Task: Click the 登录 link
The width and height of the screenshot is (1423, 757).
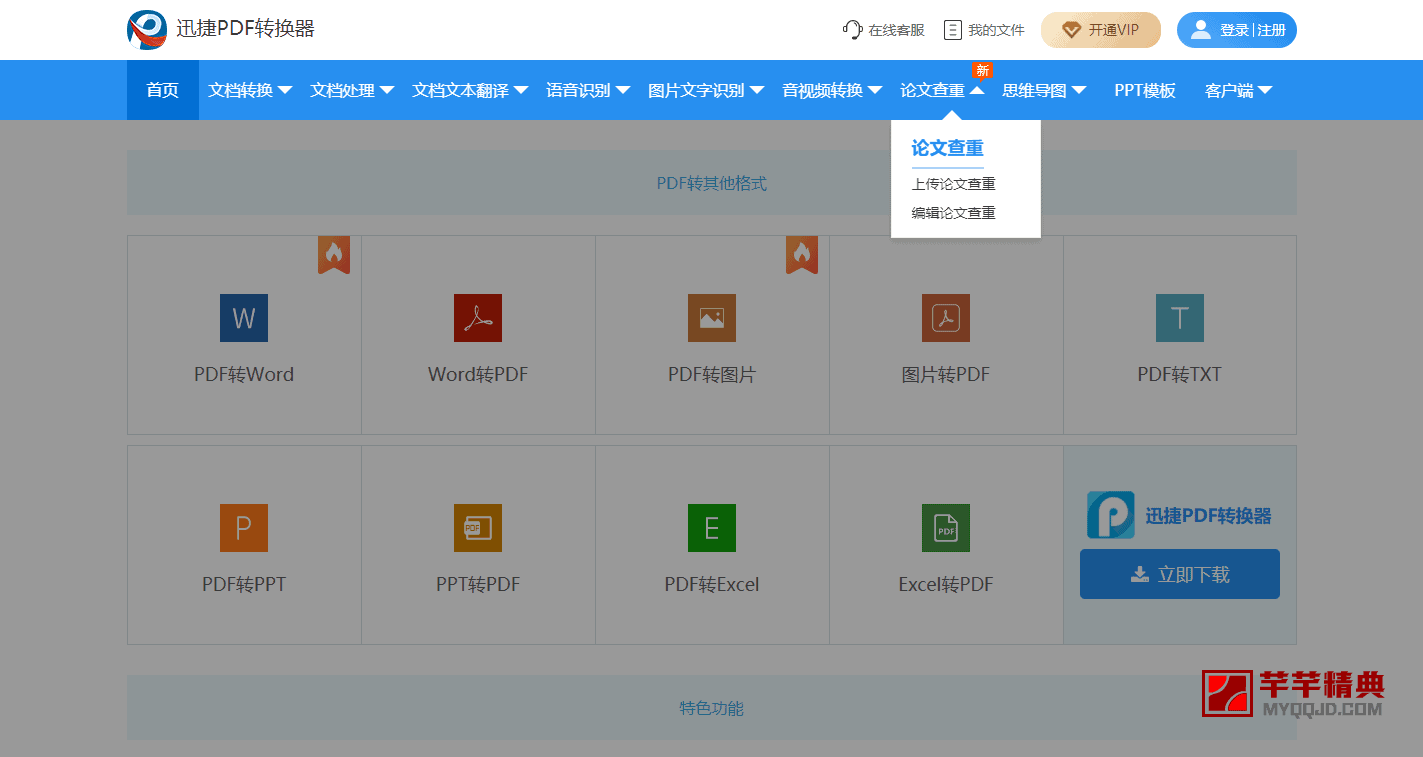Action: pyautogui.click(x=1234, y=30)
